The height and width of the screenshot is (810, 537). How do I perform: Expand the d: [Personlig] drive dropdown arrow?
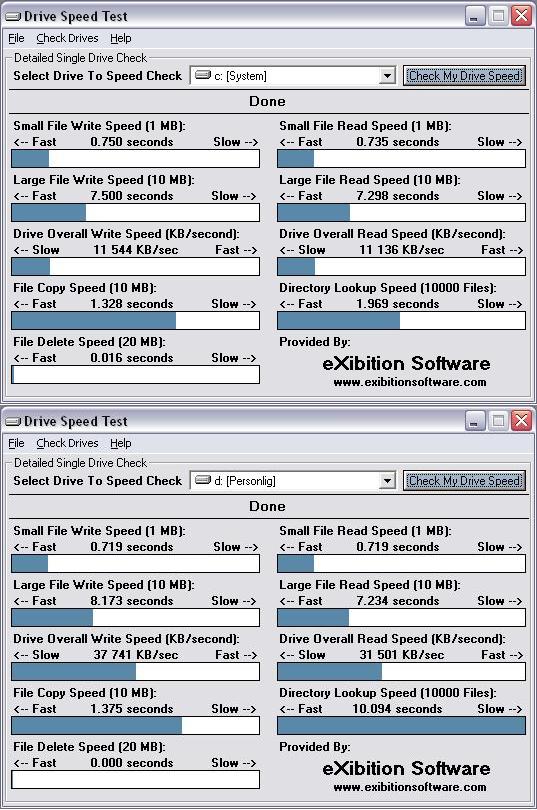pos(386,481)
